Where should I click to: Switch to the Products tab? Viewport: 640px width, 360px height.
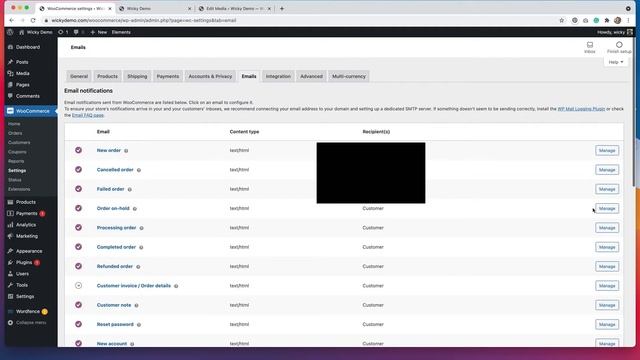point(107,76)
